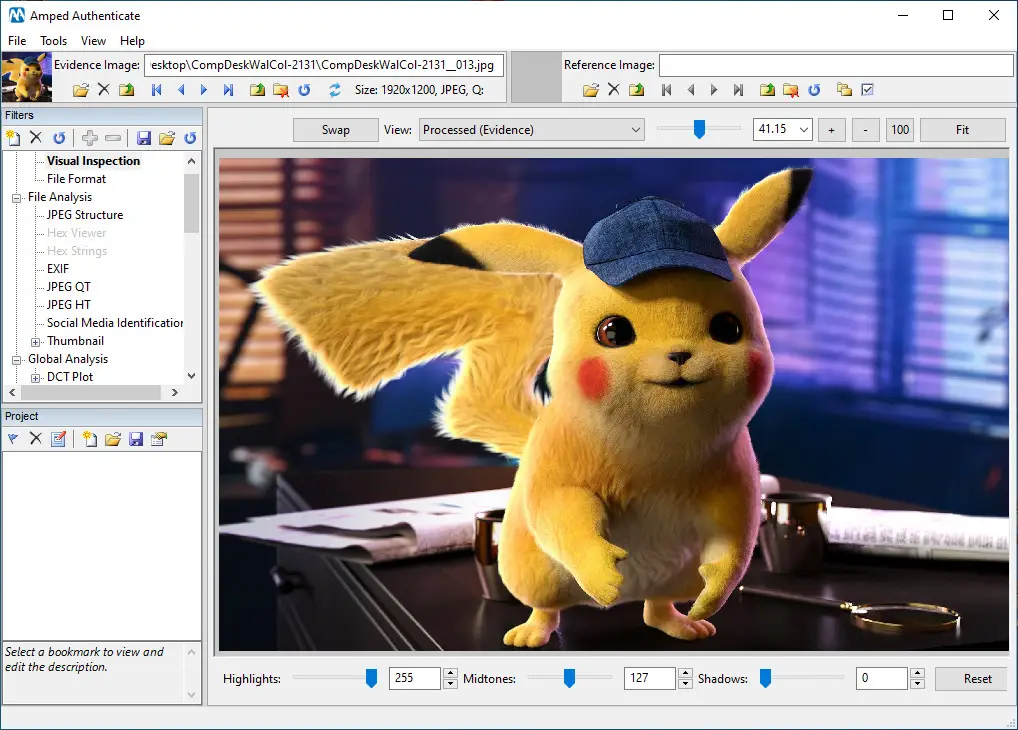Go to the previous evidence image
The width and height of the screenshot is (1018, 730).
(x=181, y=90)
